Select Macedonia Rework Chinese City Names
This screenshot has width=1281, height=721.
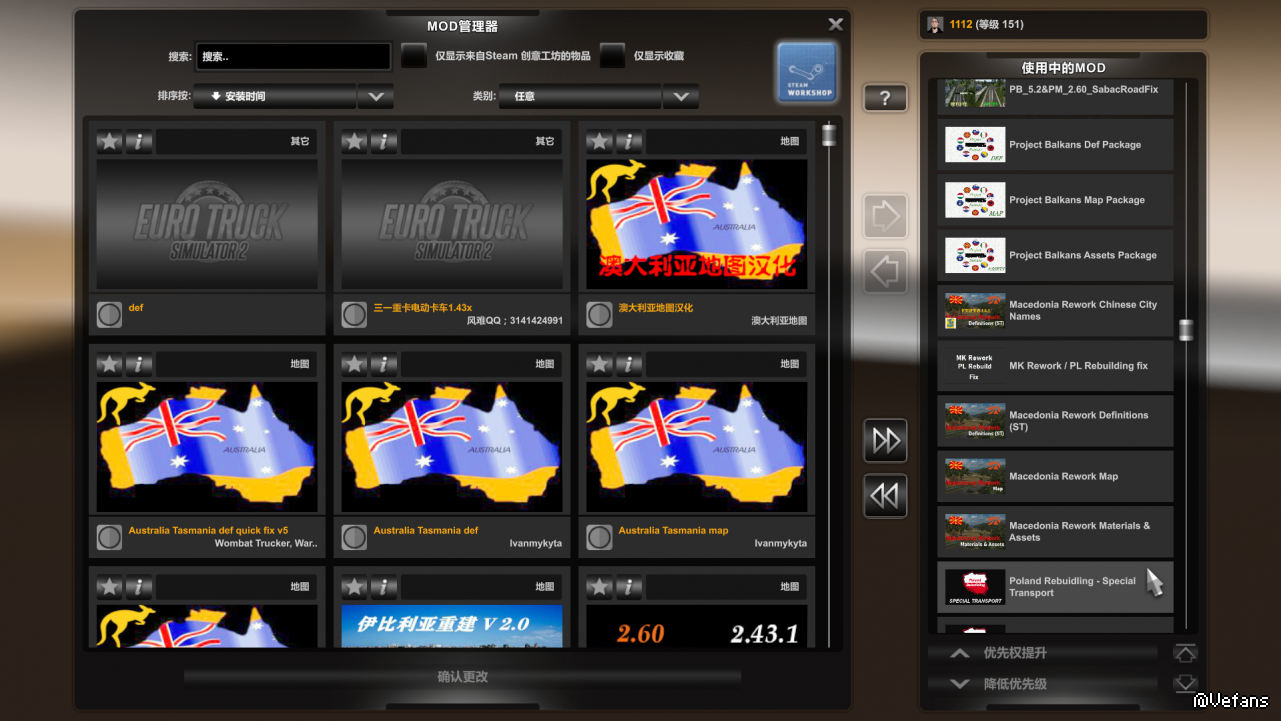tap(1055, 310)
